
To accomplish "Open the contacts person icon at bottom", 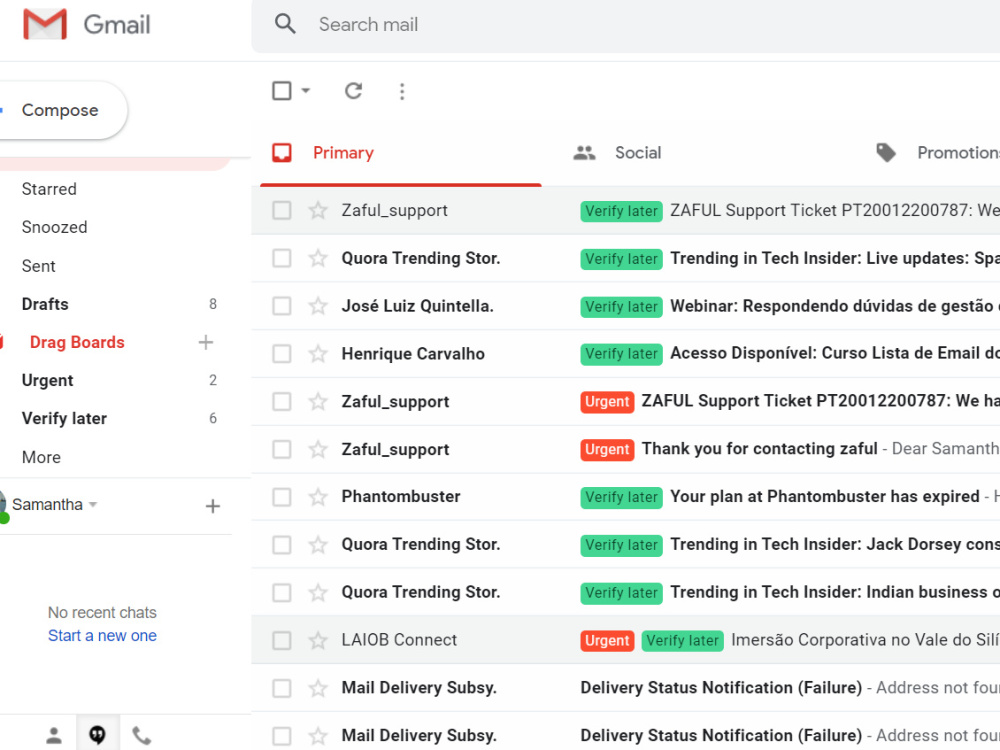I will [54, 735].
